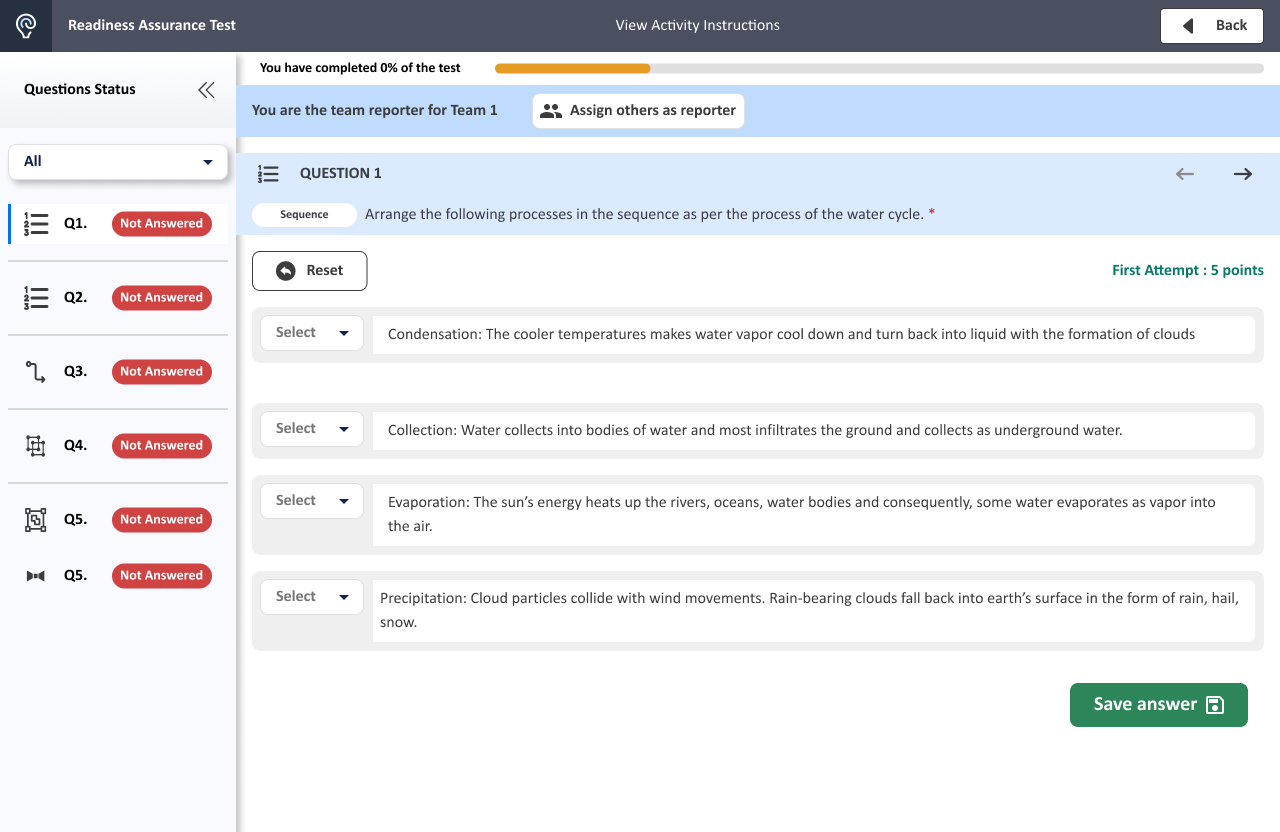Open the Select dropdown for Evaporation
1280x832 pixels.
(311, 501)
